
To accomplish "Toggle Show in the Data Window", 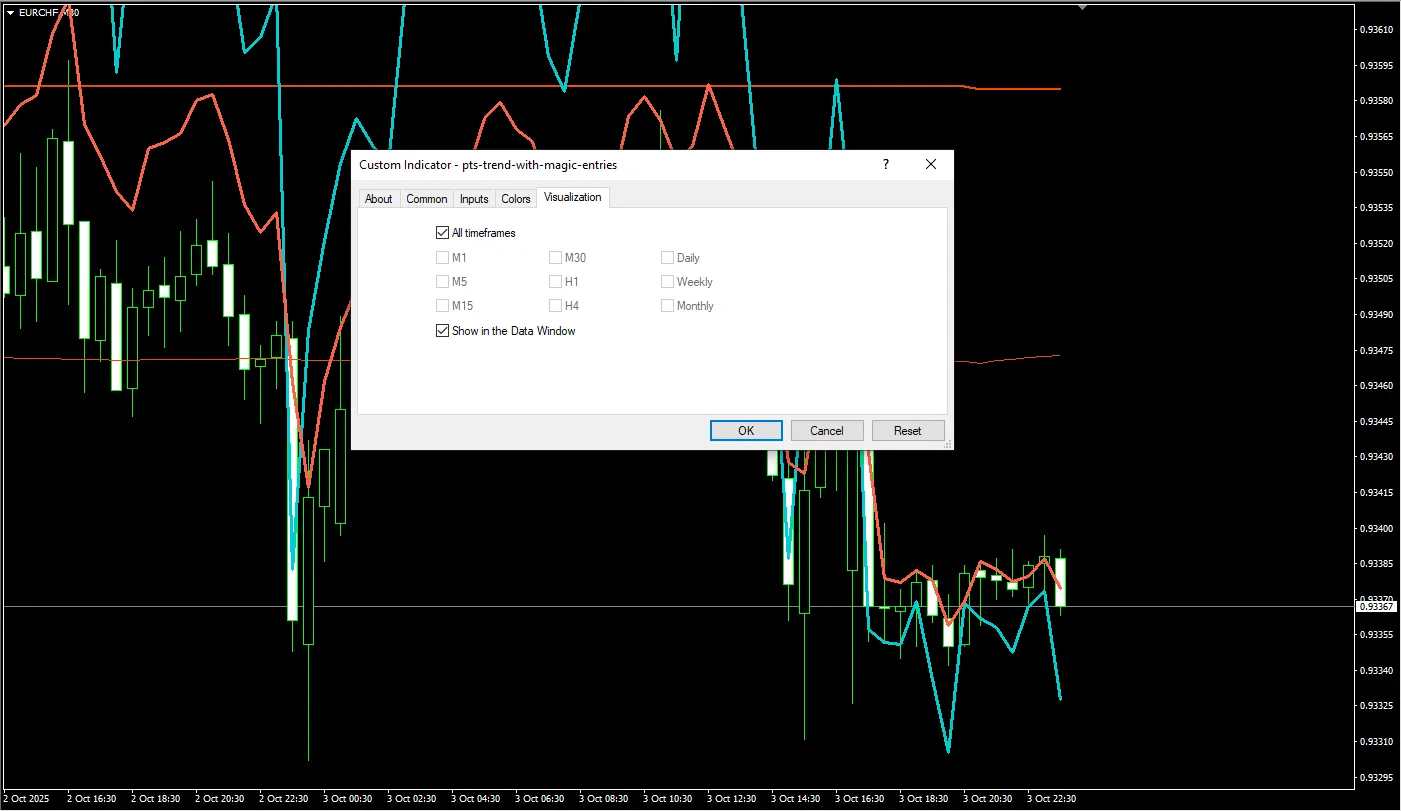I will coord(443,331).
